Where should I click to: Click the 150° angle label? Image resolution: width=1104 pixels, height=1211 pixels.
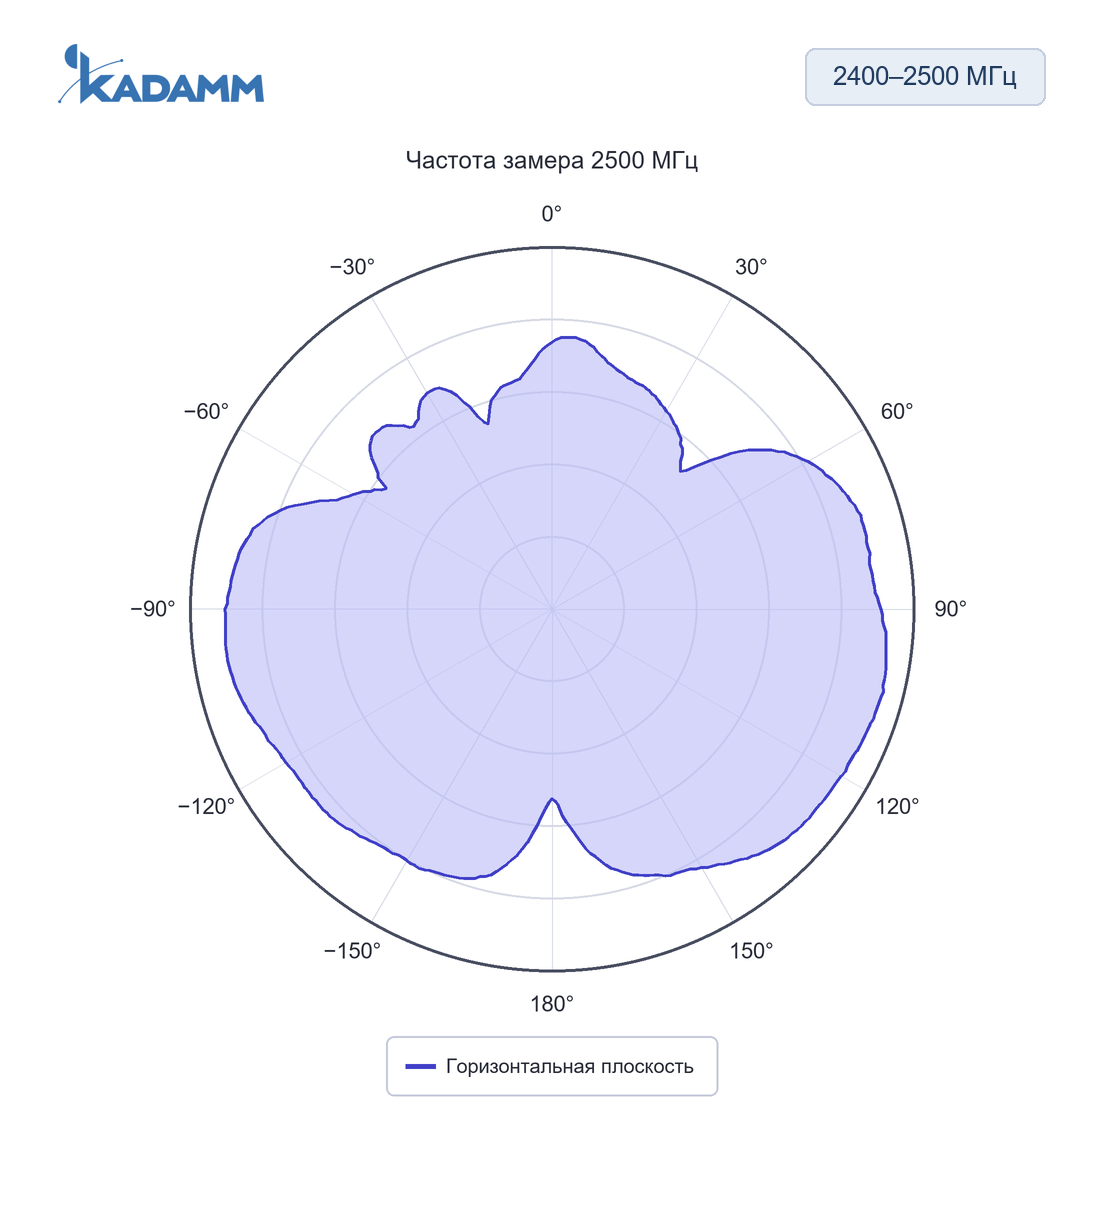751,951
